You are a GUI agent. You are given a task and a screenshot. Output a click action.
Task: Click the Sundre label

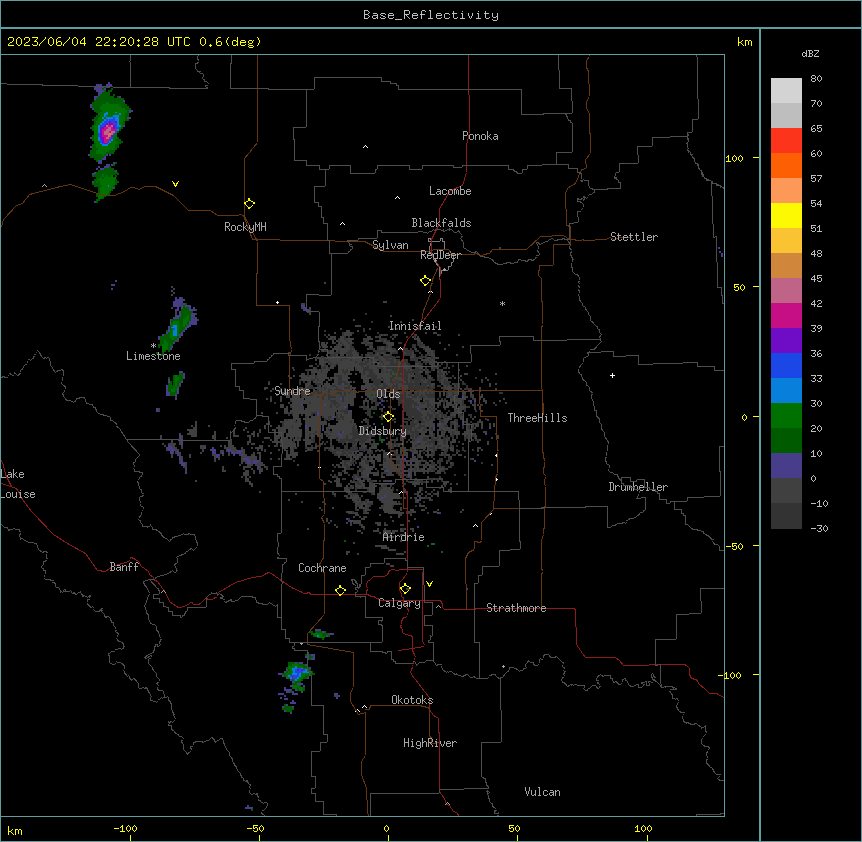[x=292, y=391]
